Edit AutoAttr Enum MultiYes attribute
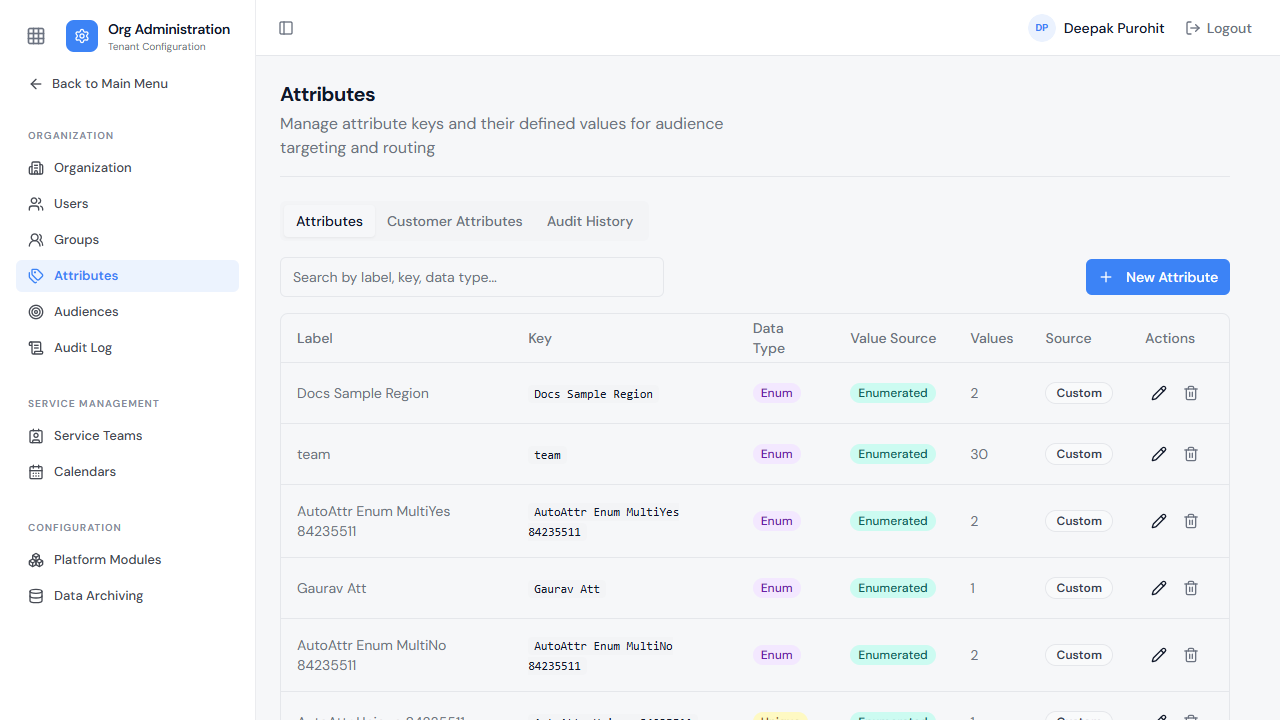The width and height of the screenshot is (1280, 720). click(1159, 521)
